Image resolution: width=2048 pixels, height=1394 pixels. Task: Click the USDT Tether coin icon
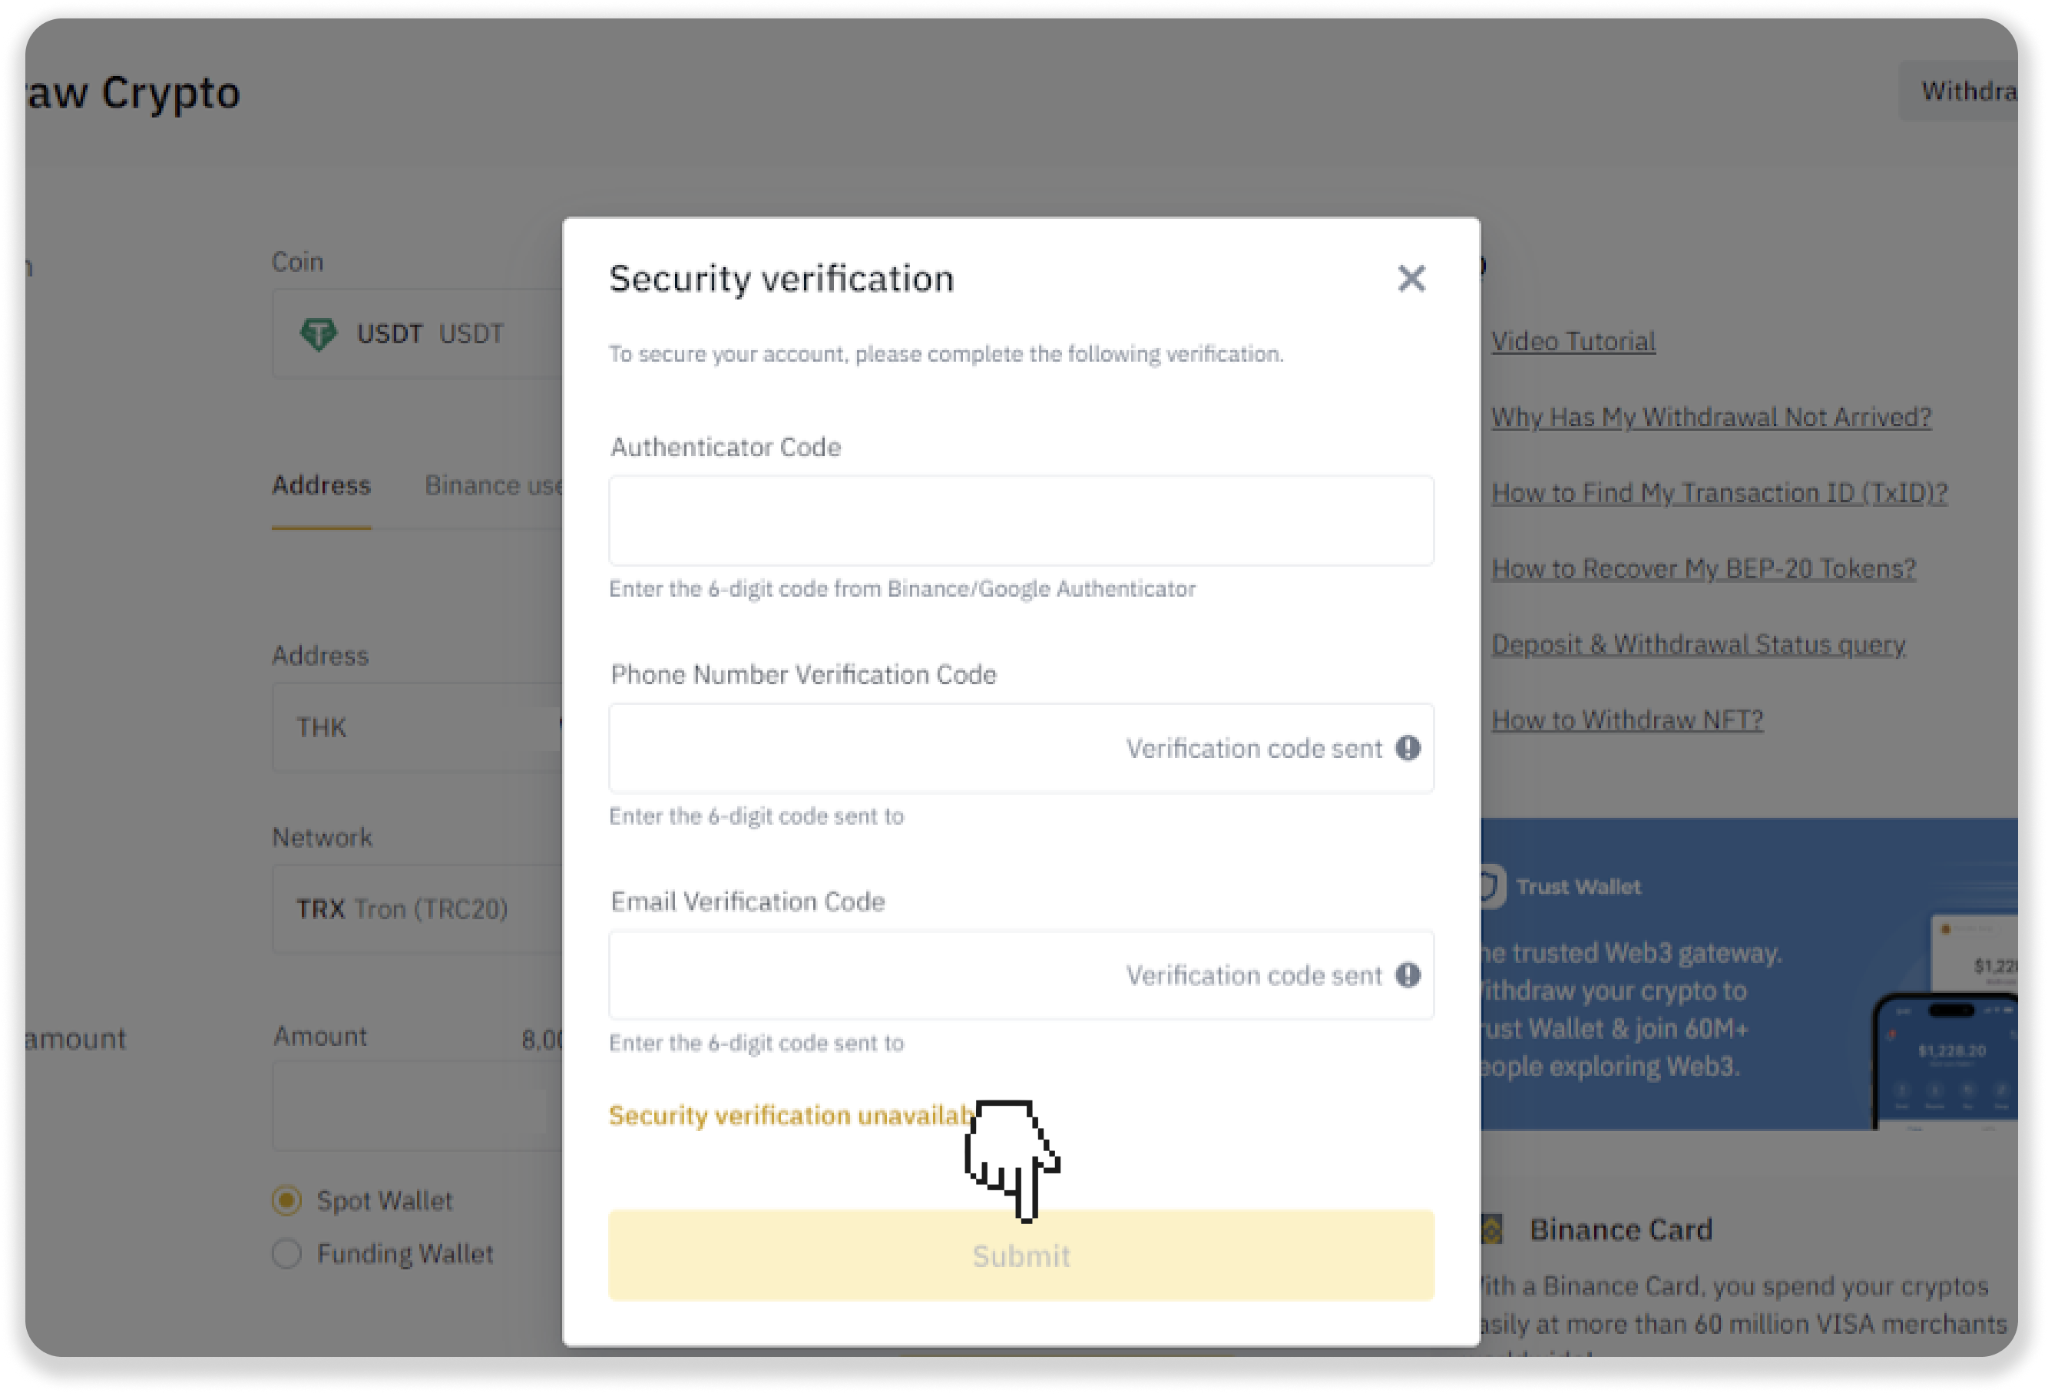click(318, 334)
